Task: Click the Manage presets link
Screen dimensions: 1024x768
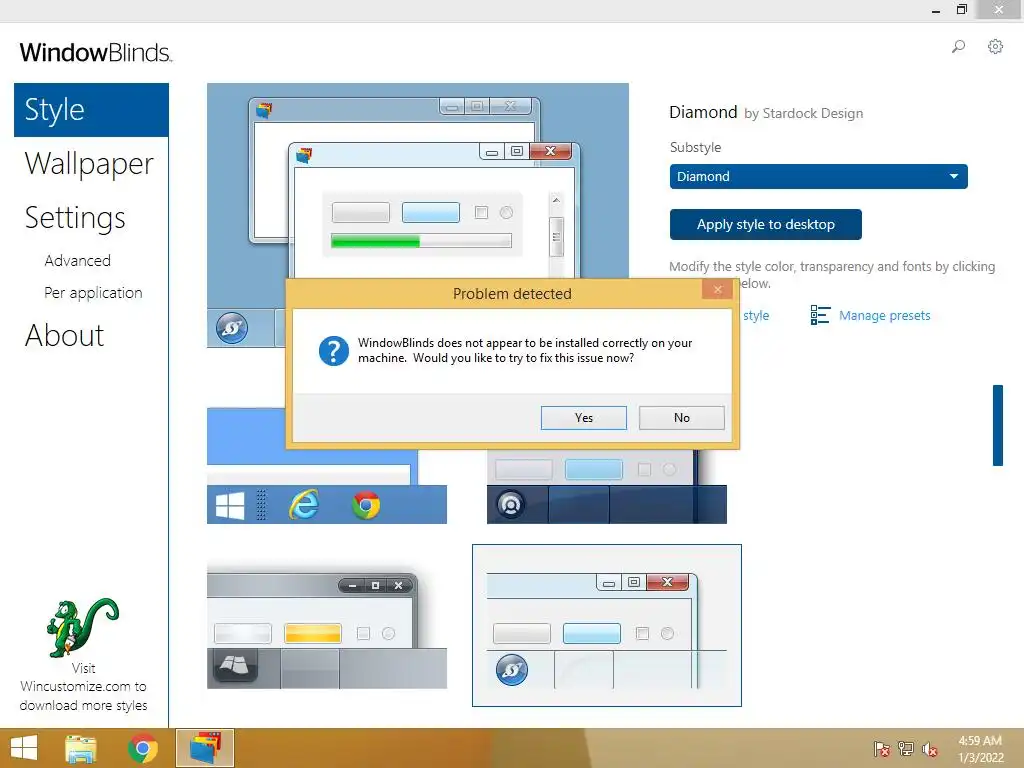Action: 884,315
